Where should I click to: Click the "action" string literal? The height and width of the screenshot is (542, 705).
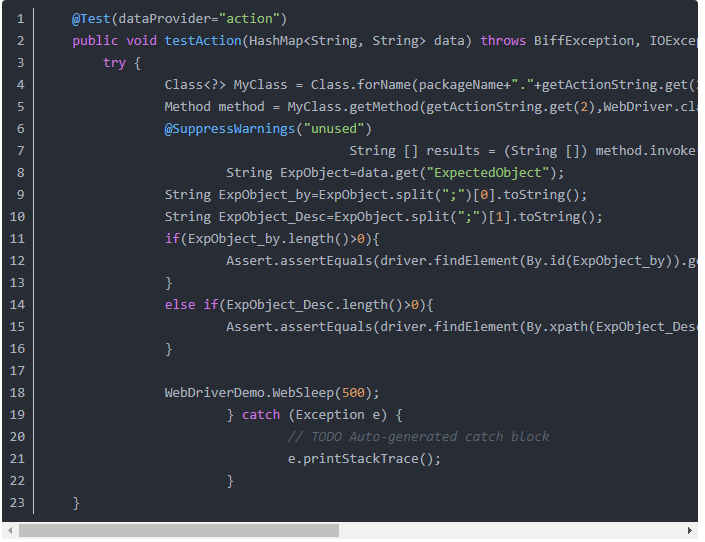(x=249, y=19)
